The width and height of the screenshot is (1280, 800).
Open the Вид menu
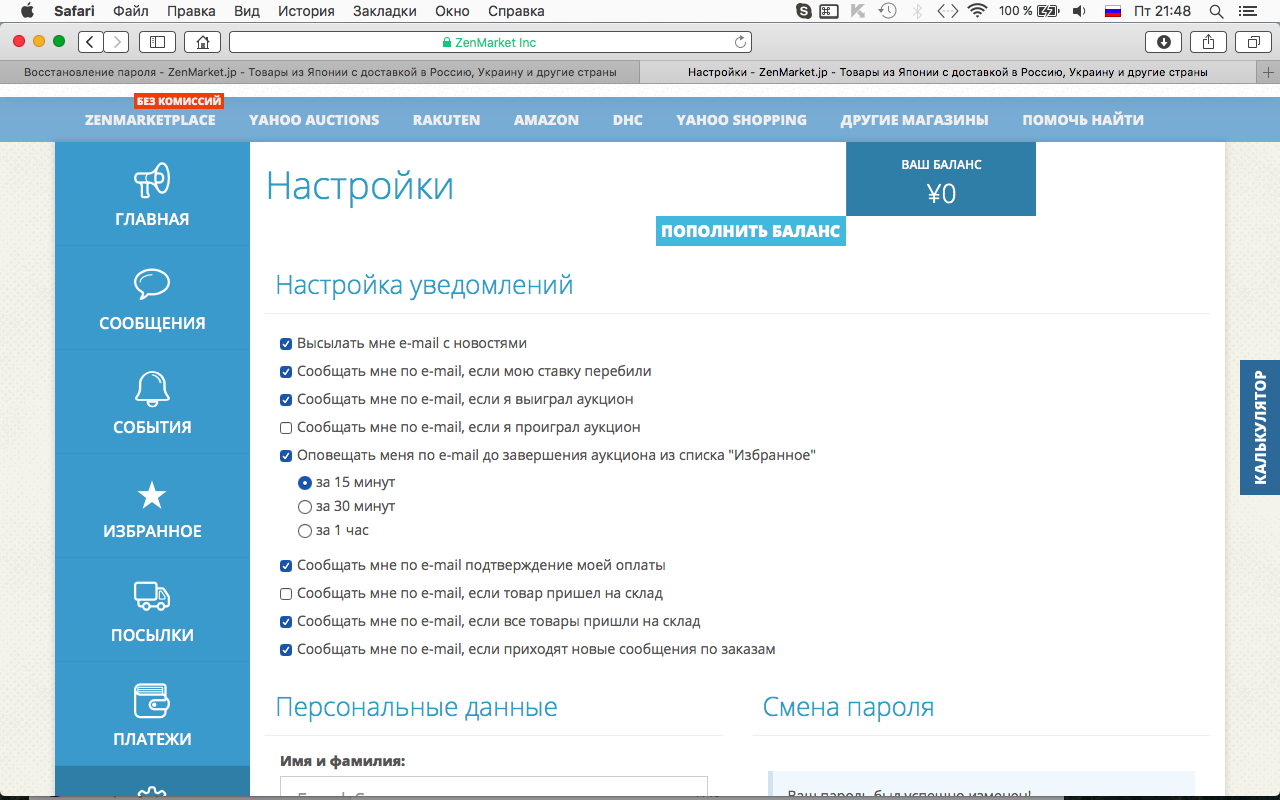[246, 11]
